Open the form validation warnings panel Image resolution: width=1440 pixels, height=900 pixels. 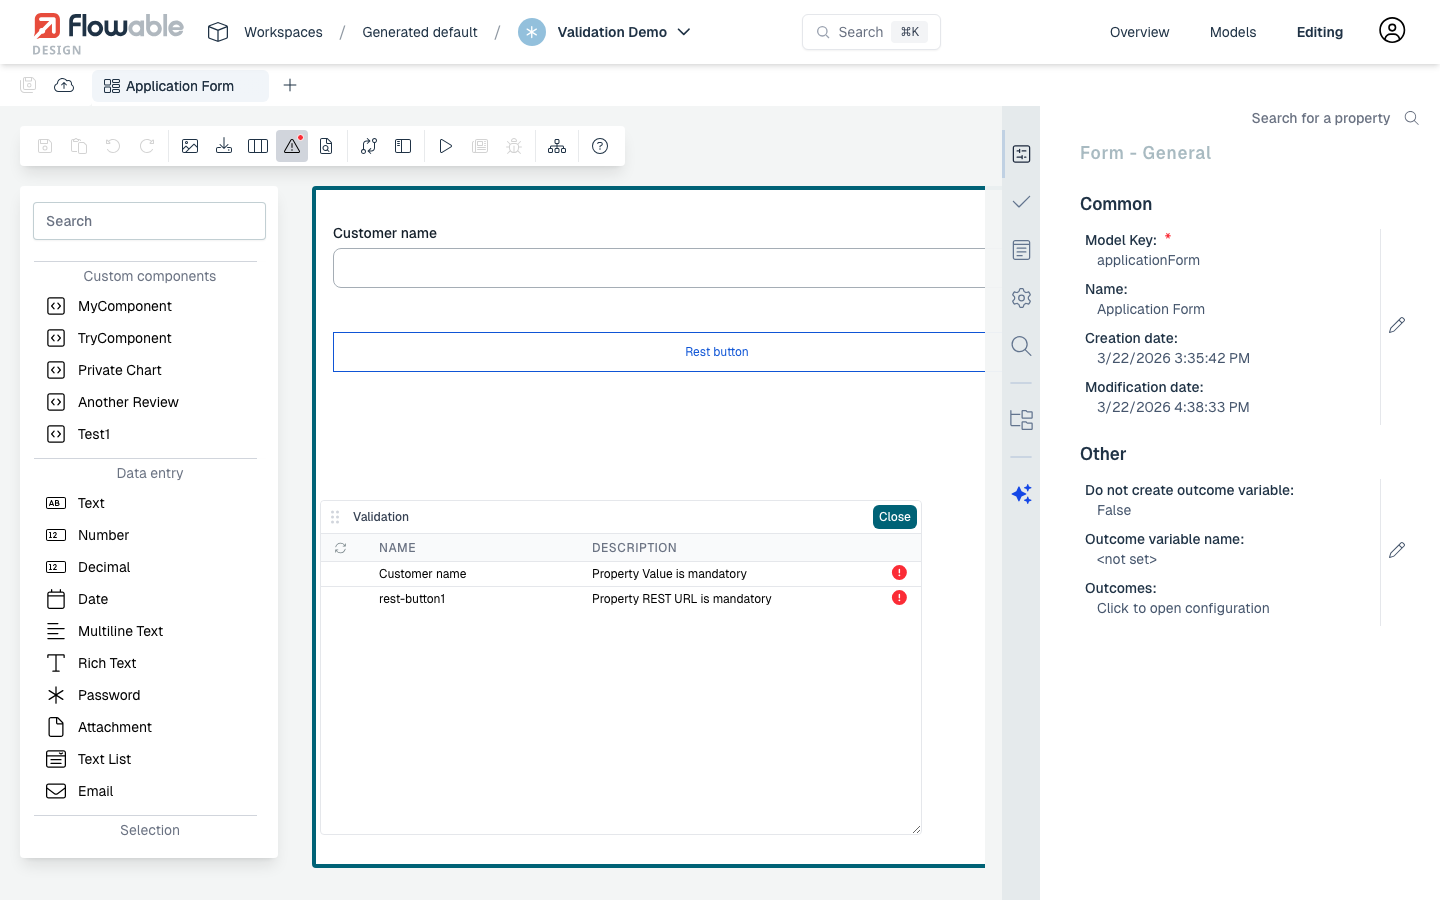[291, 146]
